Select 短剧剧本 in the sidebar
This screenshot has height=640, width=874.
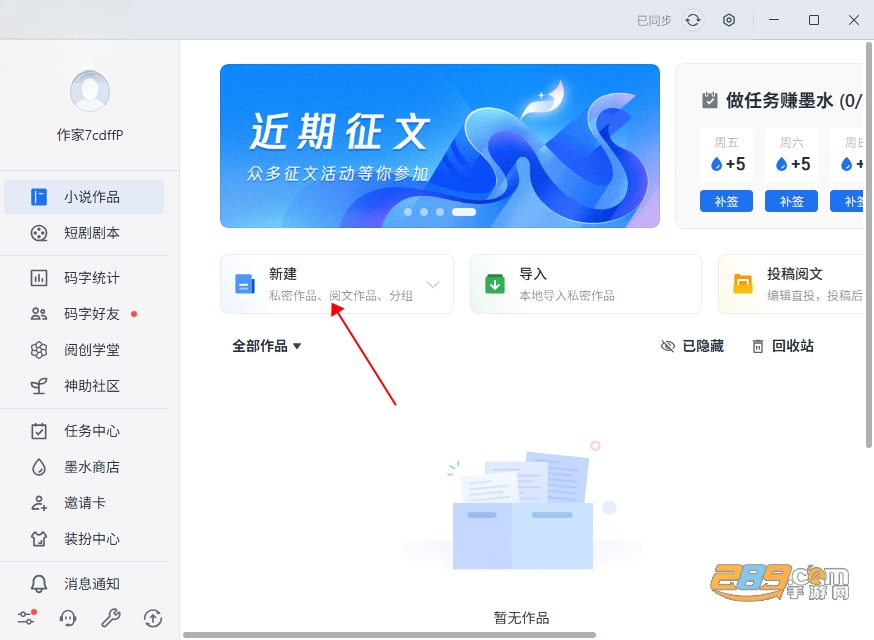84,233
